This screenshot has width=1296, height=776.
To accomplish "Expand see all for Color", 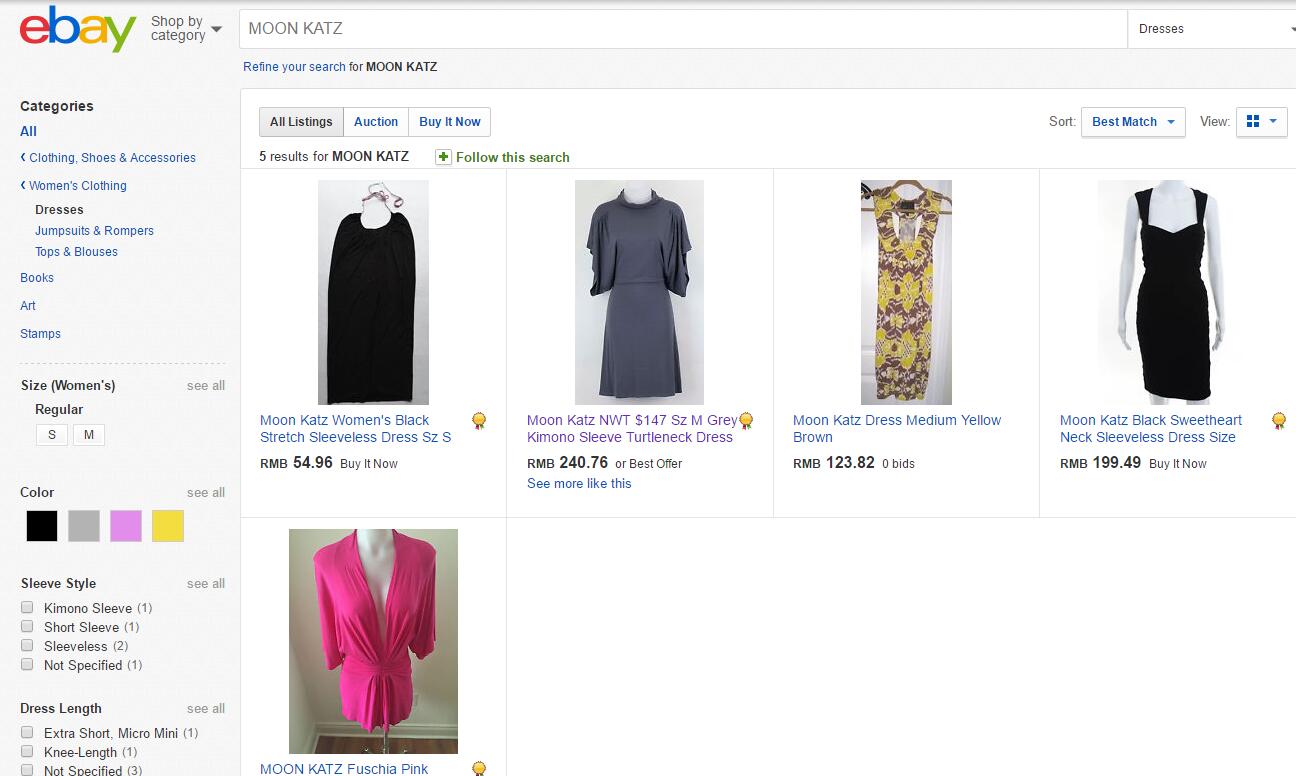I will pos(206,493).
